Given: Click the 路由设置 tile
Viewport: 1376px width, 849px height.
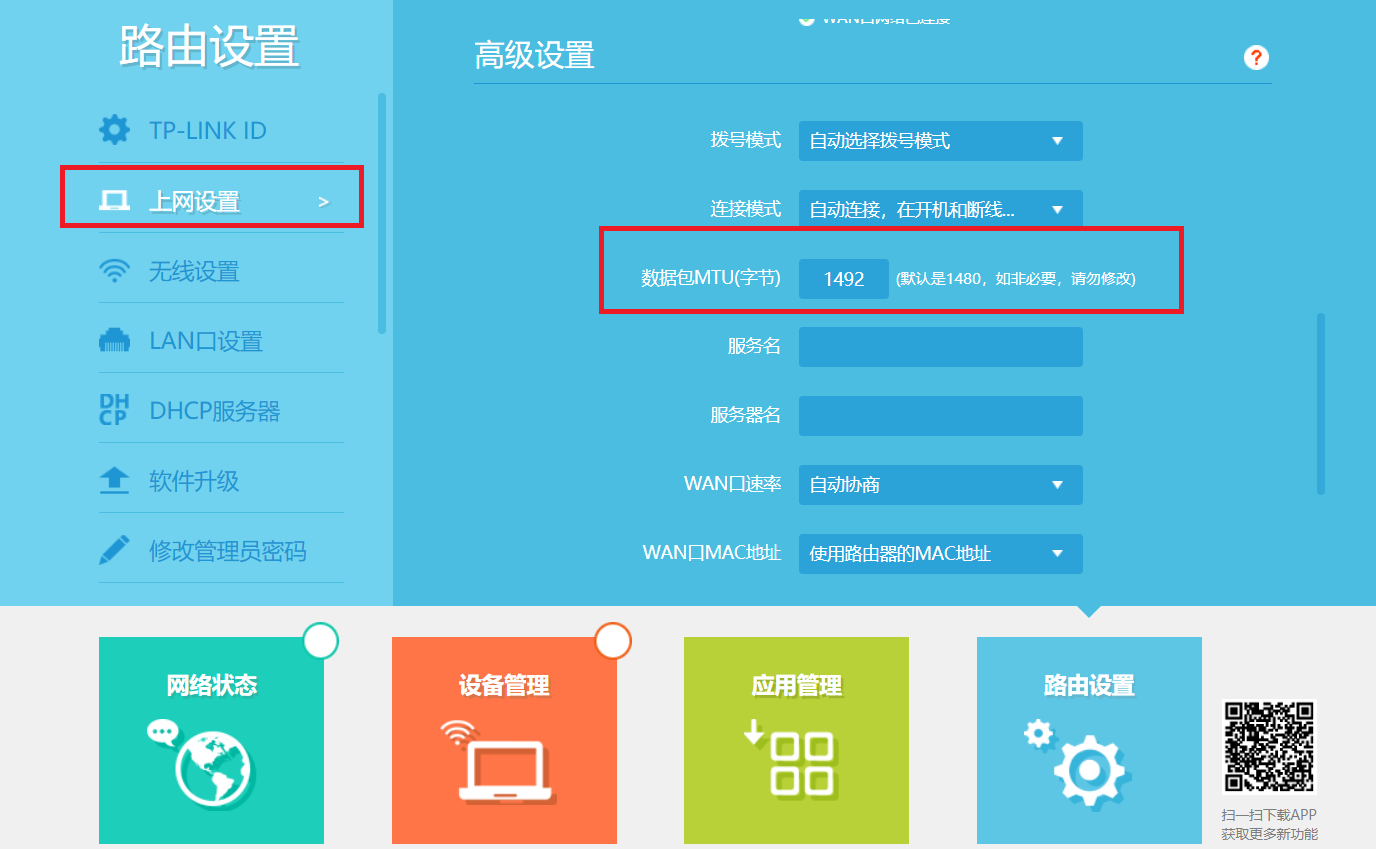Looking at the screenshot, I should click(1089, 740).
